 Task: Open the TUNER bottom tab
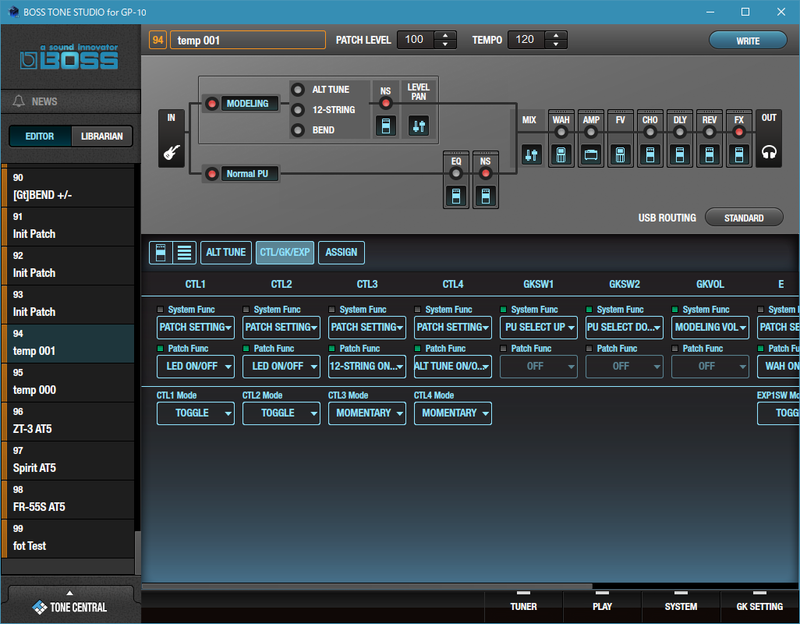coord(523,604)
